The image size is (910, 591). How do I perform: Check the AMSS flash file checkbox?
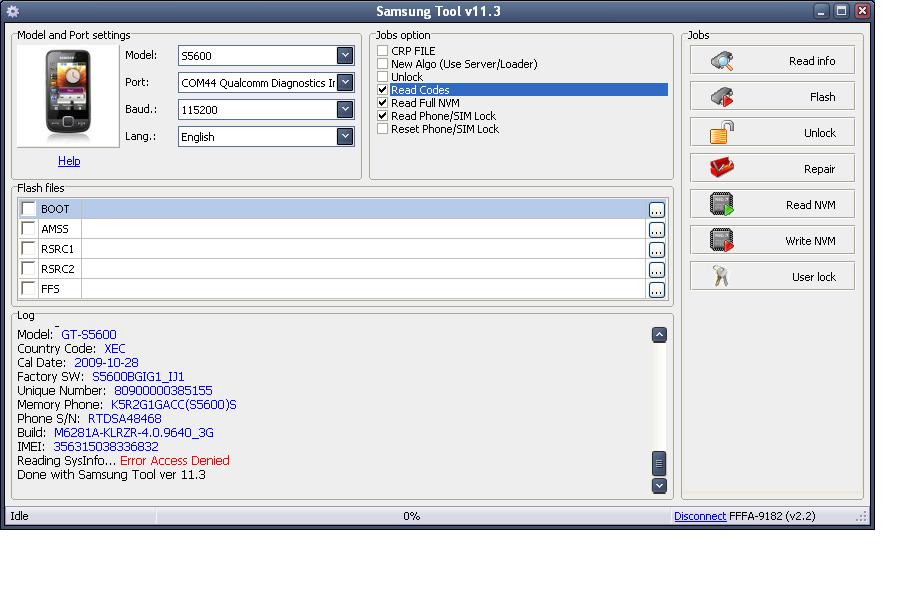point(28,228)
